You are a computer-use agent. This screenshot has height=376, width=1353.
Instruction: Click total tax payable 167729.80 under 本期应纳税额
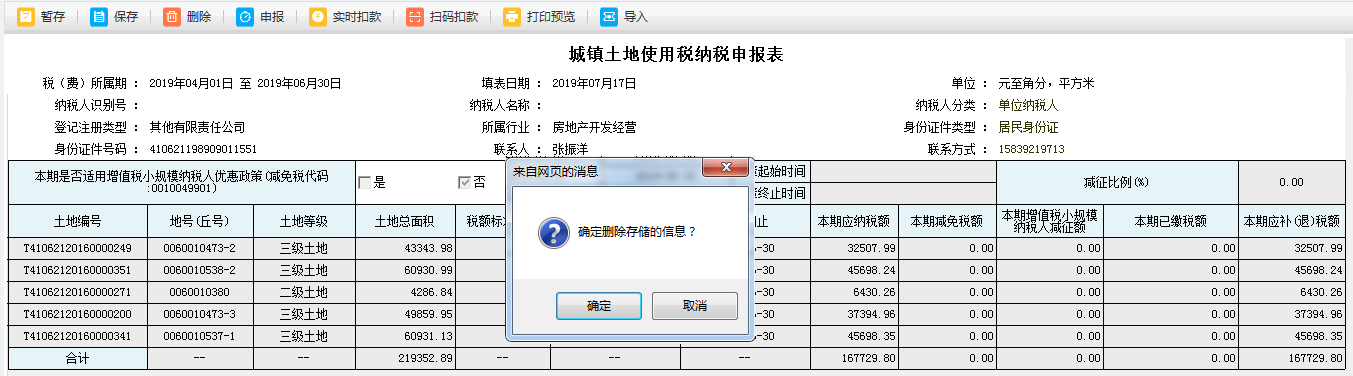(869, 357)
